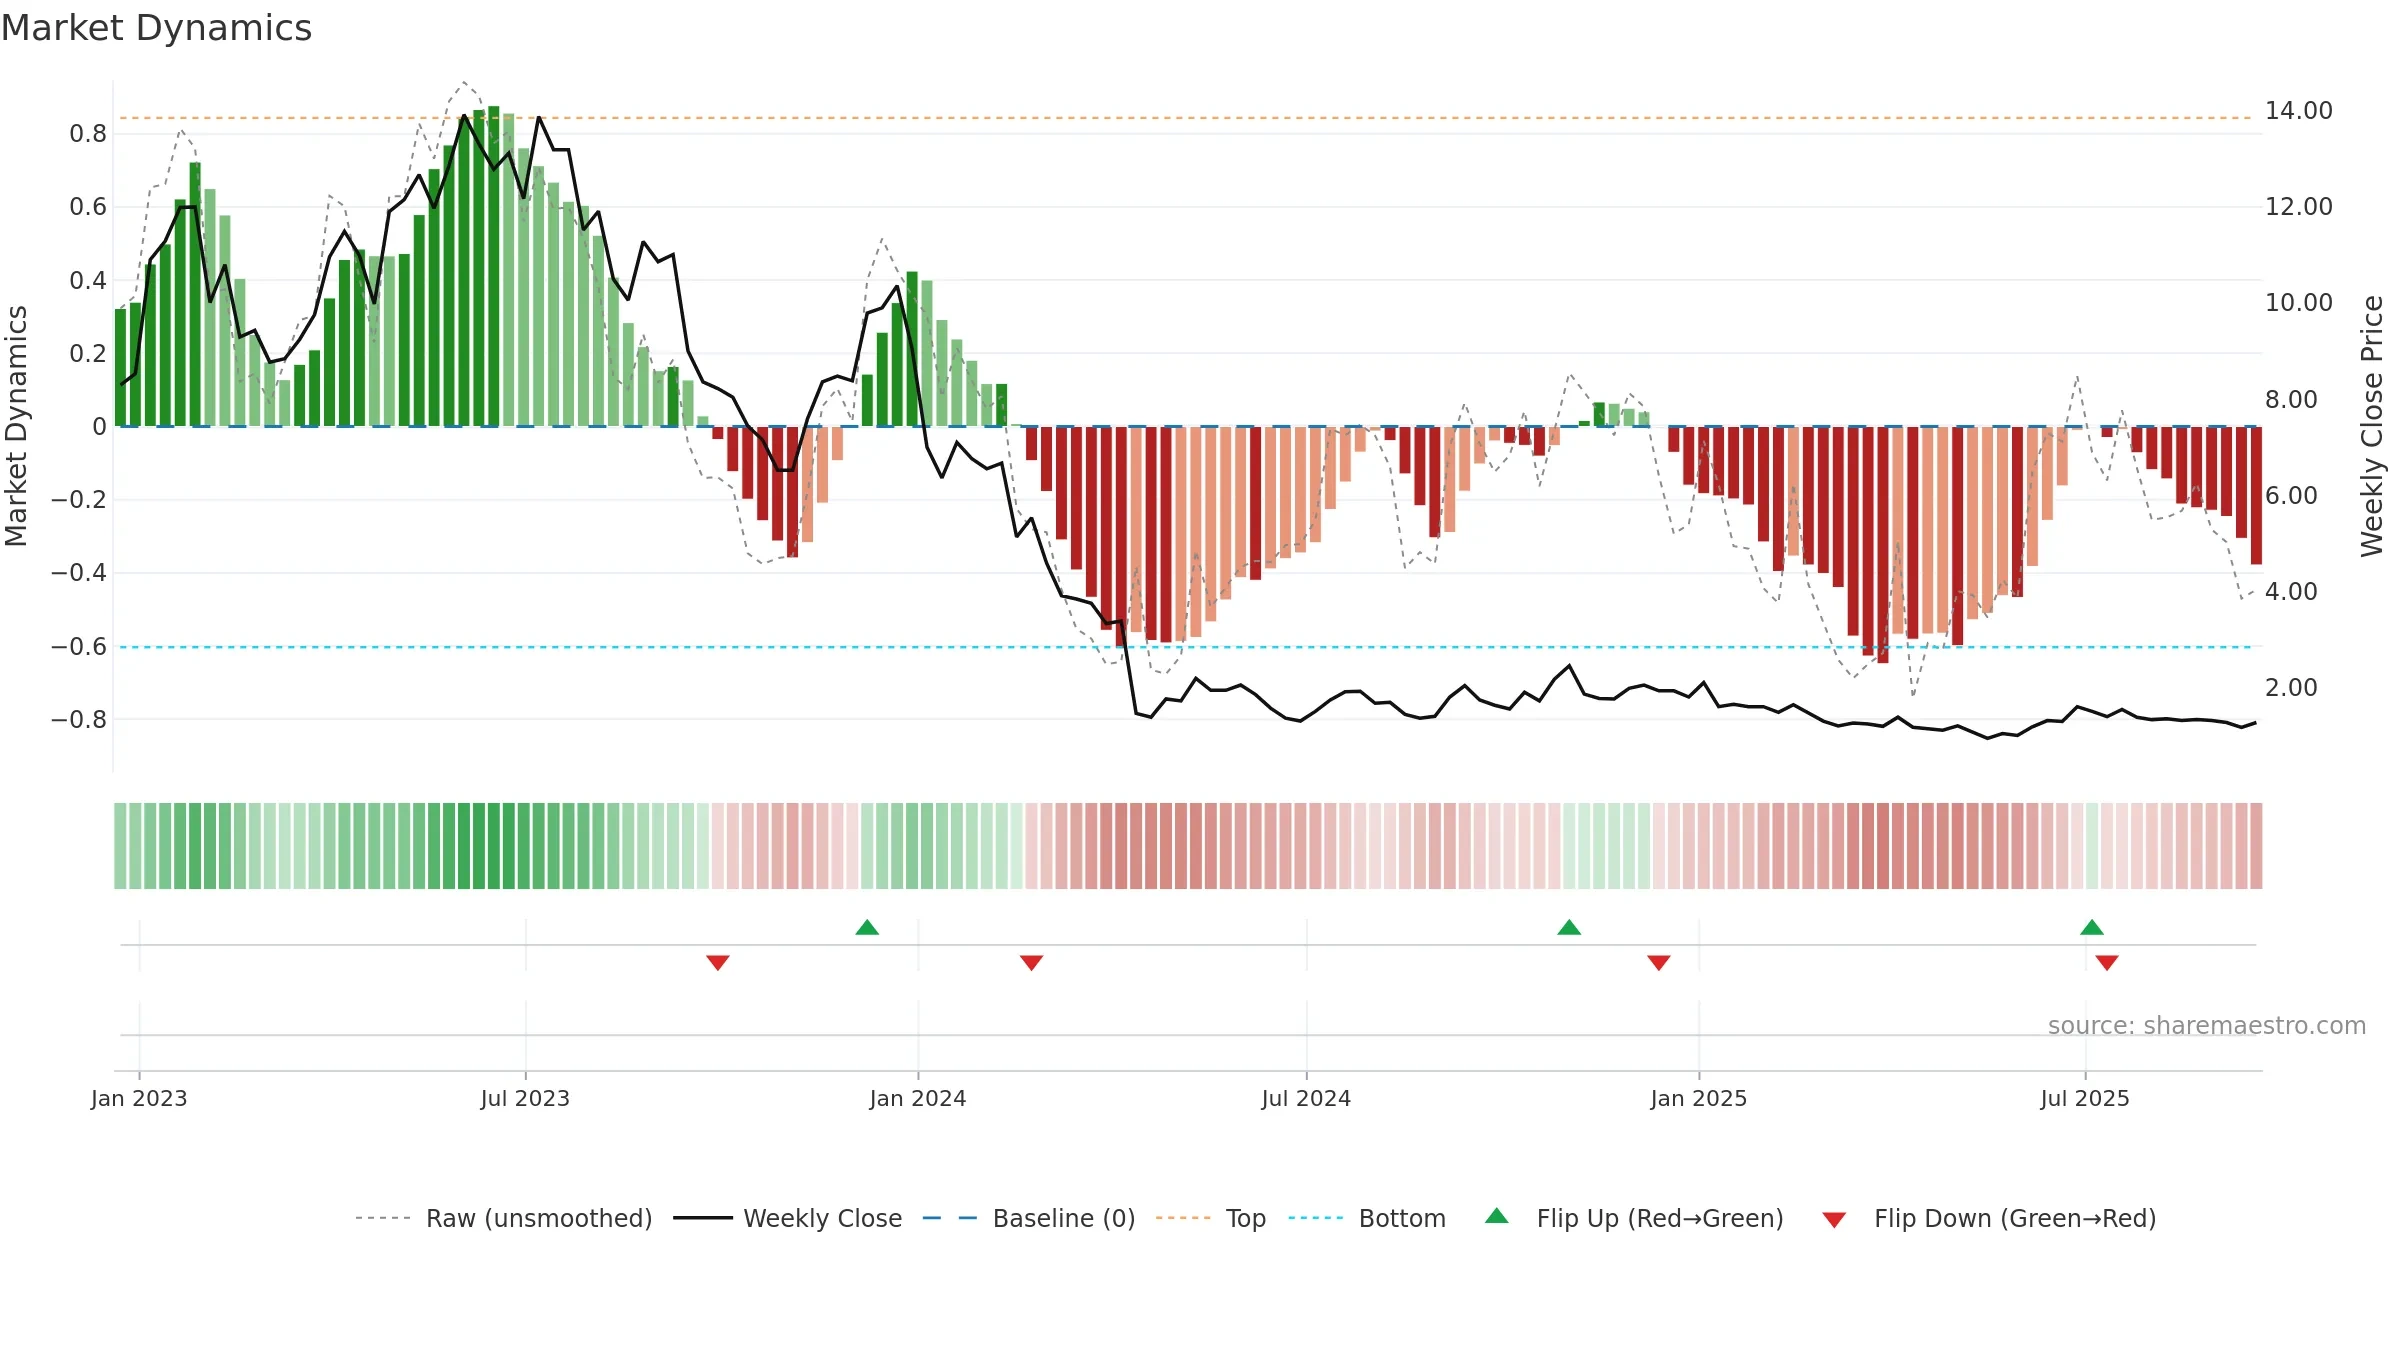Click the Jan 2024 x-axis label
The image size is (2400, 1350).
[x=918, y=1098]
